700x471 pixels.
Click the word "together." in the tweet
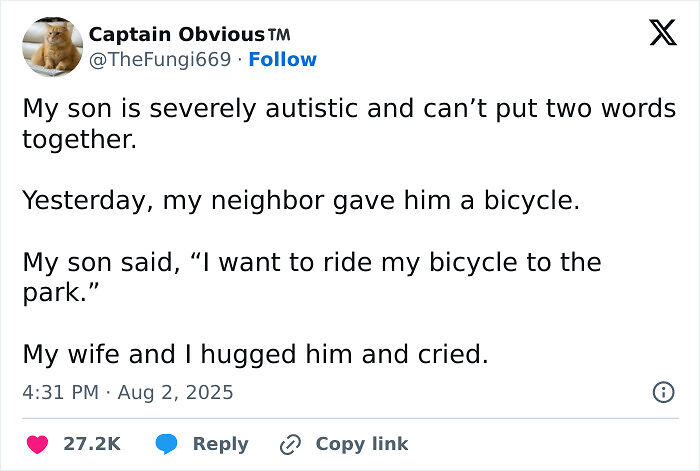(78, 138)
